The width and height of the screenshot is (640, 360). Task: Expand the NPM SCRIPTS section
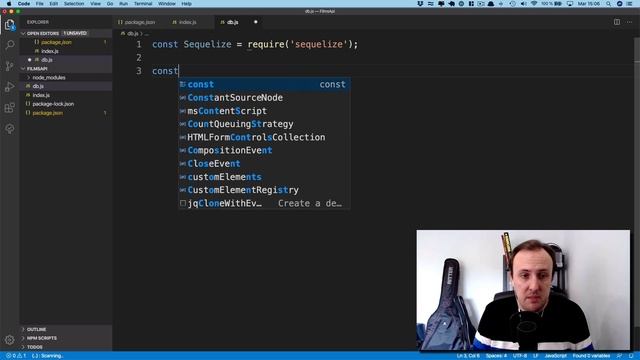[x=66, y=338]
